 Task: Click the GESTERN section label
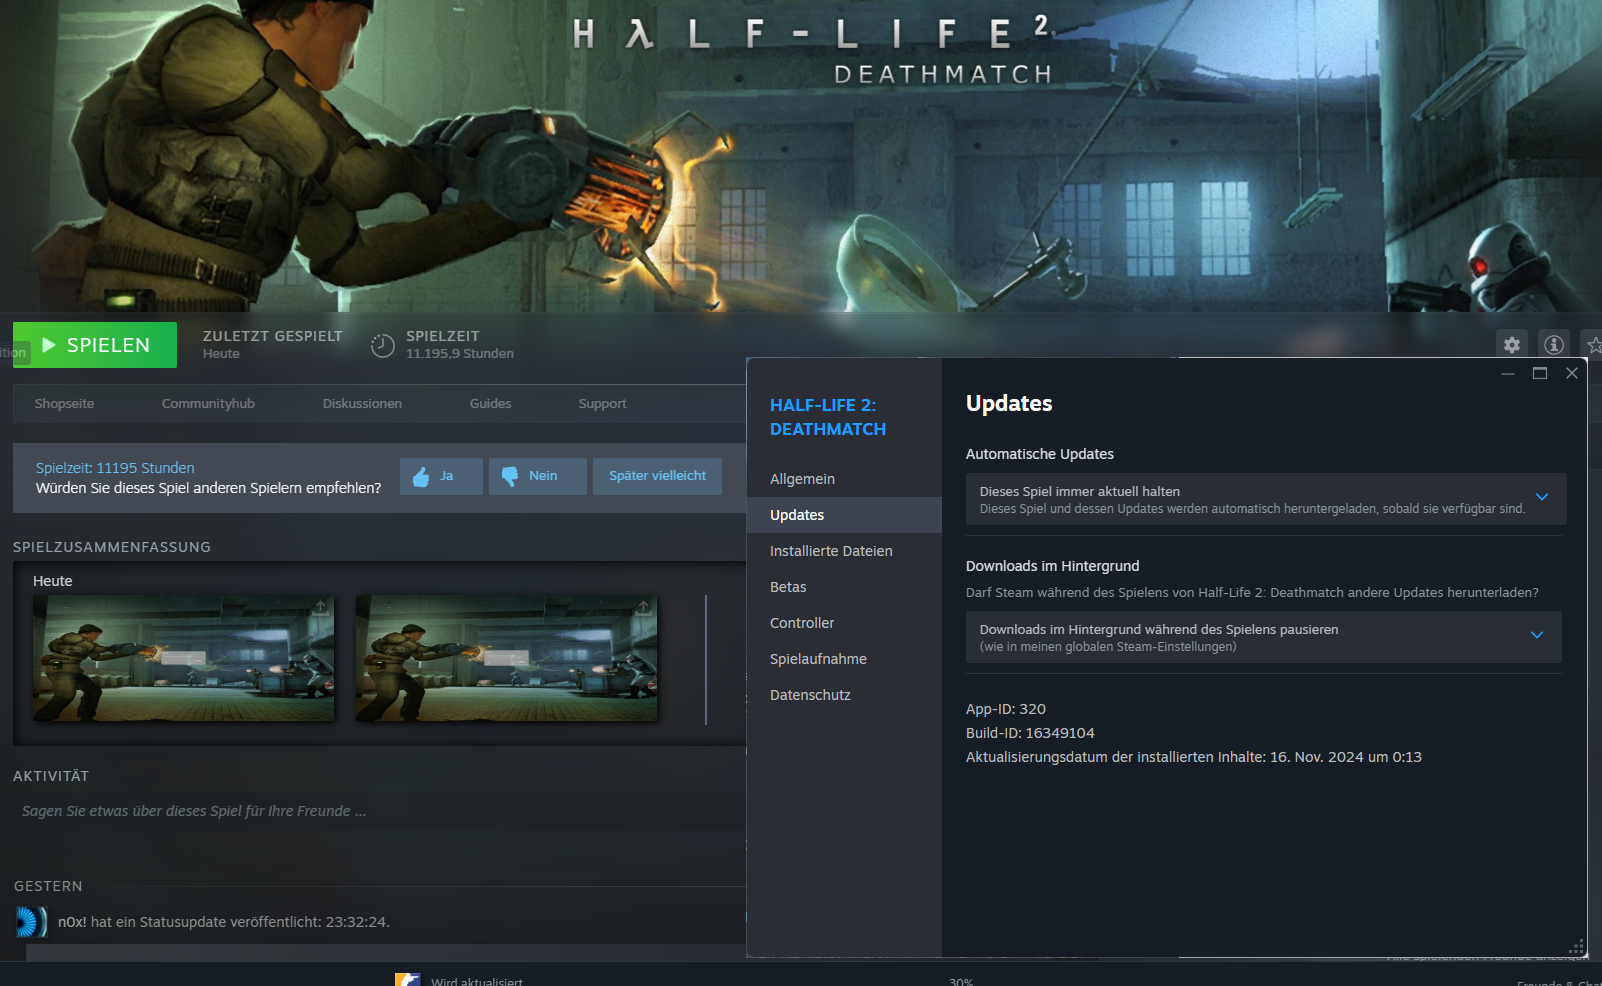[48, 886]
